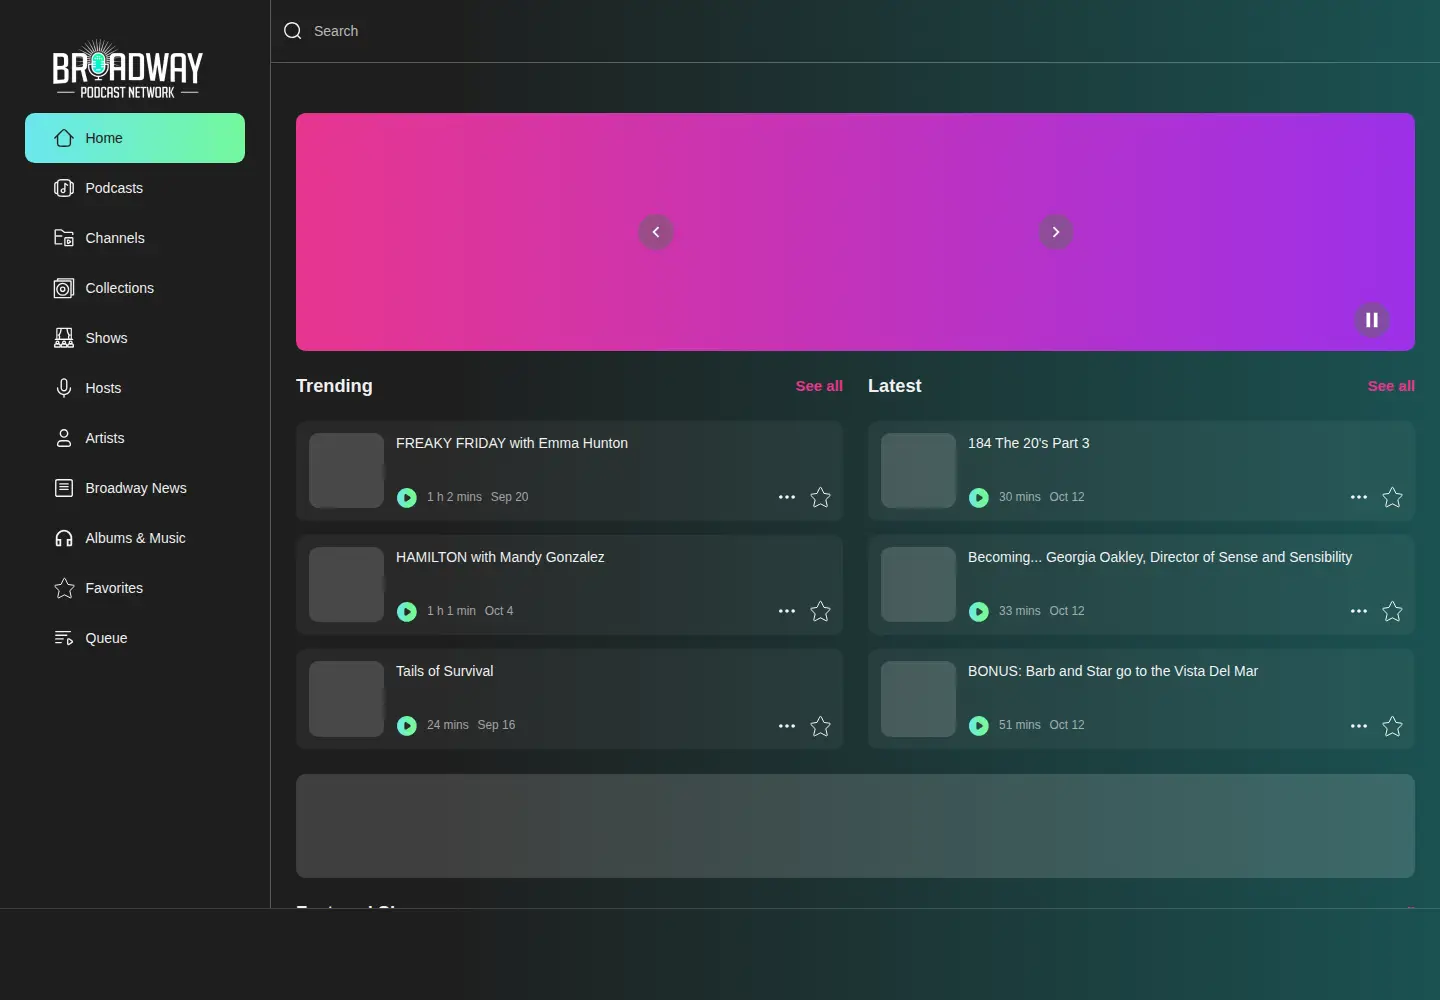Viewport: 1440px width, 1000px height.
Task: Open more options for 184 The 20's Part 3
Action: tap(1359, 497)
